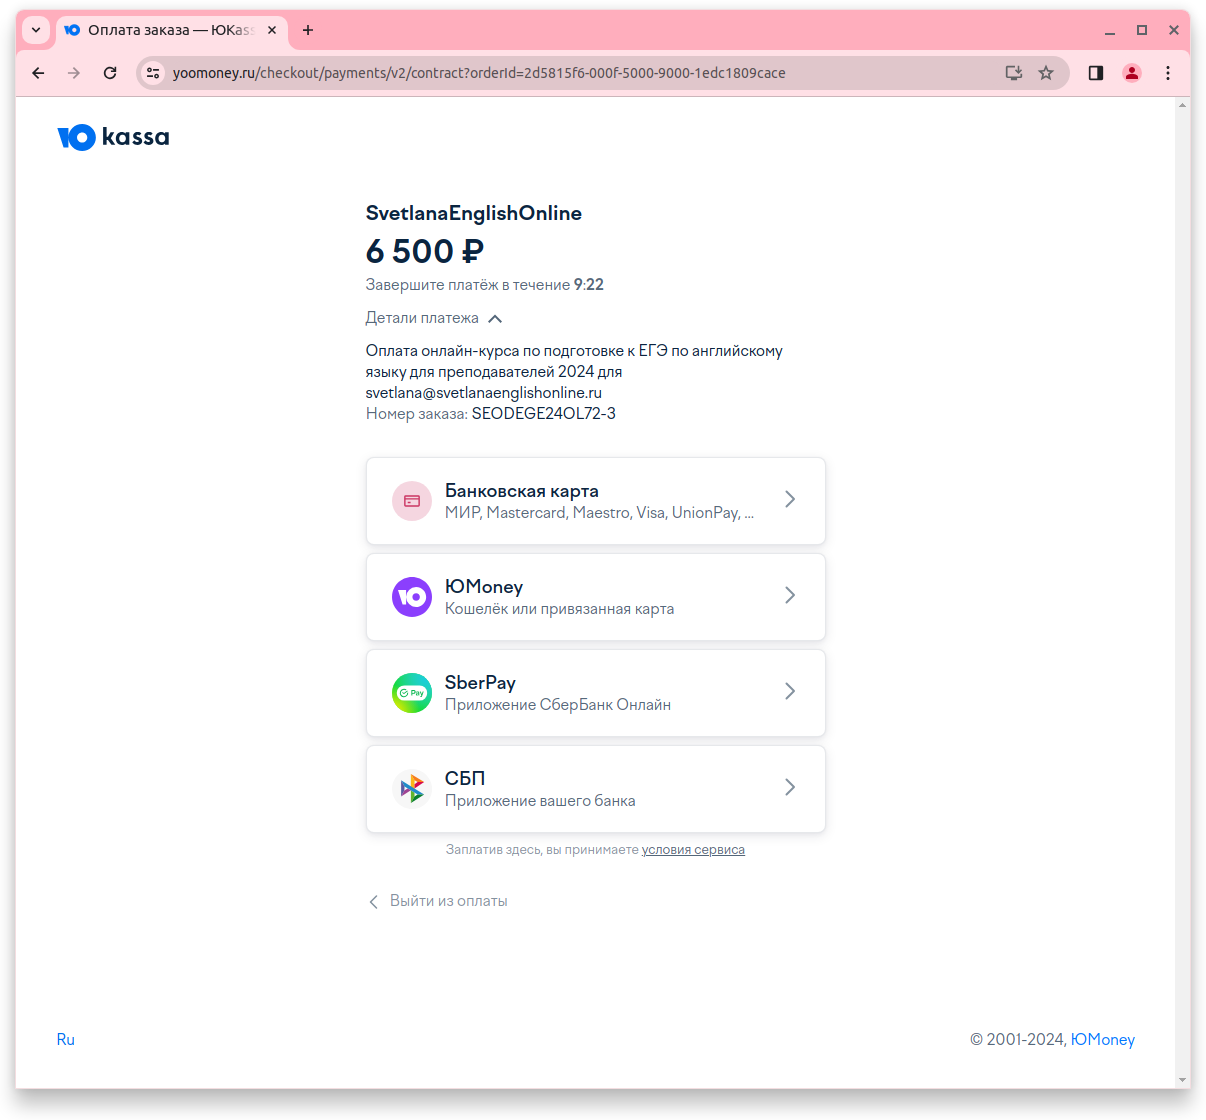Click the СБП colorful logo icon

click(412, 789)
